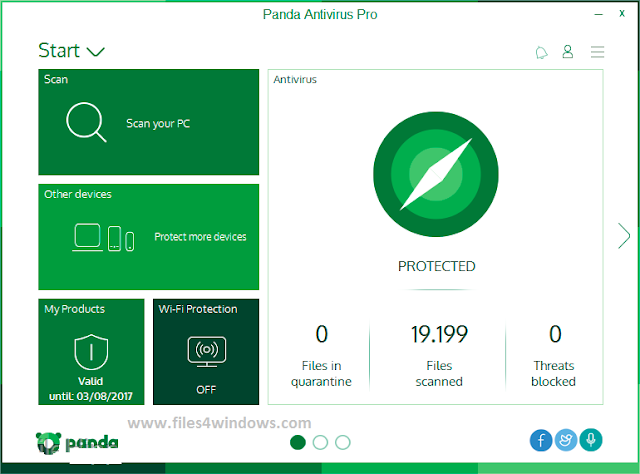Image resolution: width=640 pixels, height=474 pixels.
Task: Select the first page indicator dot
Action: [298, 442]
